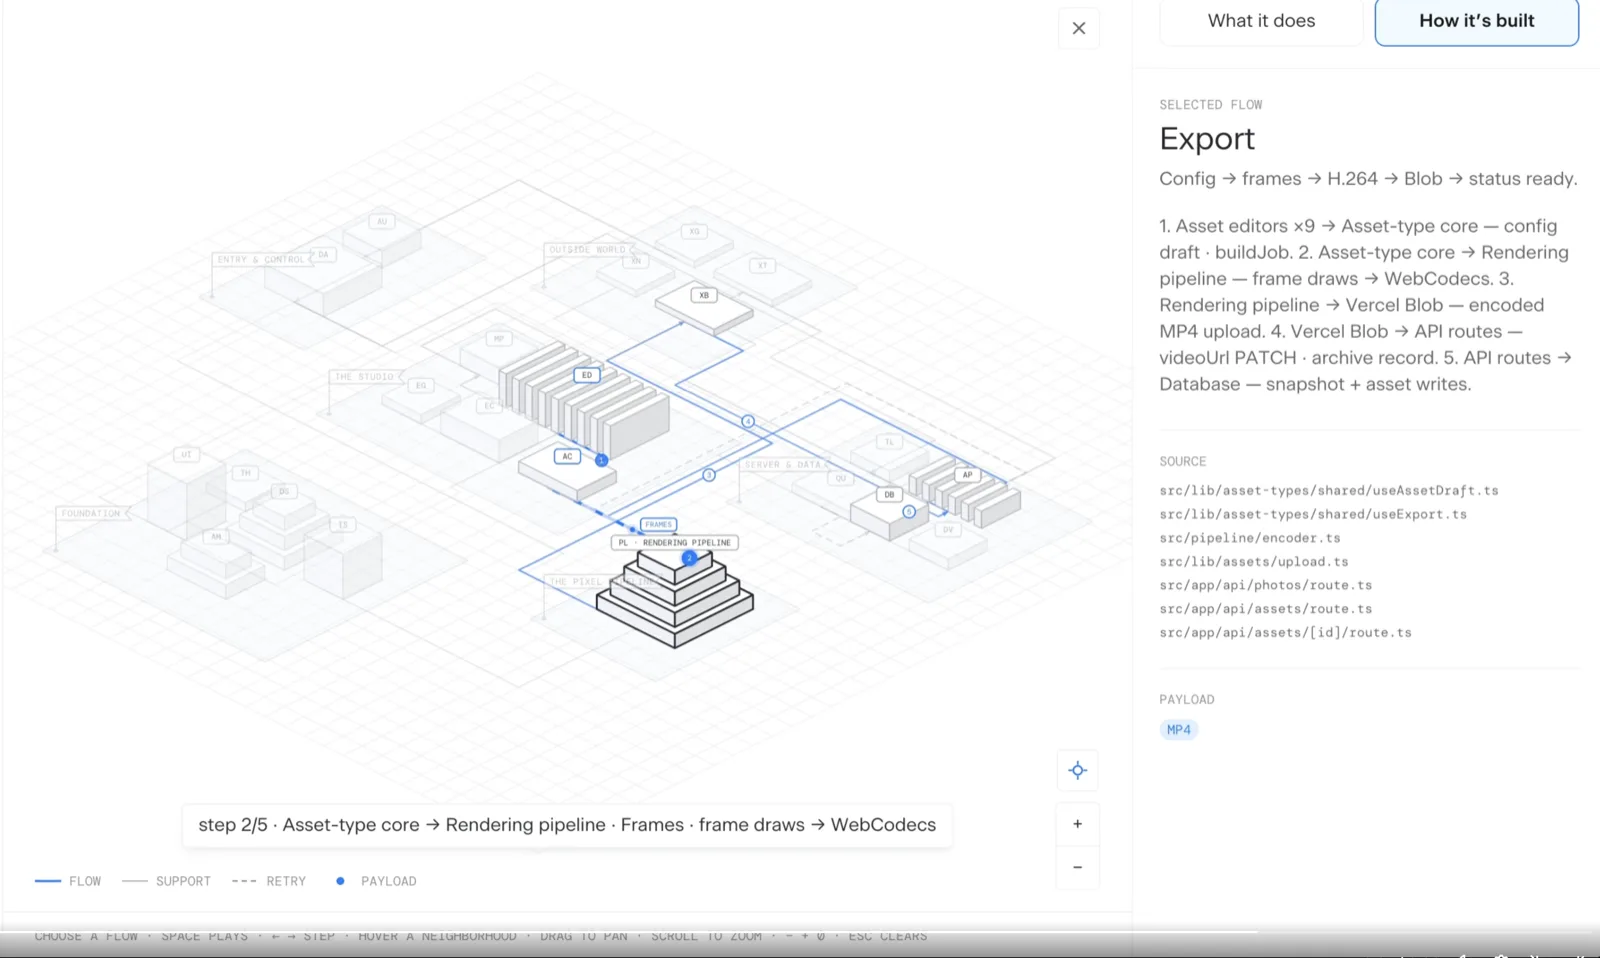Select the AU node in Entry & Control
The height and width of the screenshot is (958, 1600).
pyautogui.click(x=382, y=221)
